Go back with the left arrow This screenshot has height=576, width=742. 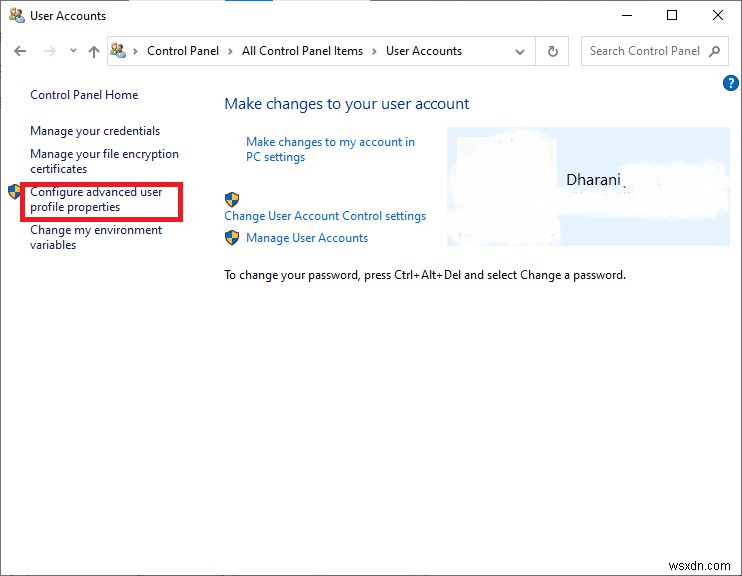pos(20,51)
